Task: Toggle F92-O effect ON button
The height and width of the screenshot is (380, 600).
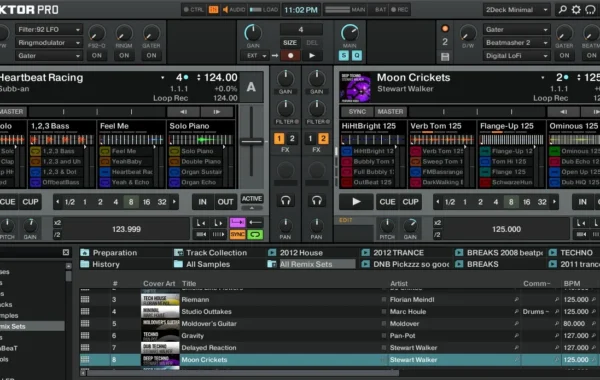Action: 96,55
